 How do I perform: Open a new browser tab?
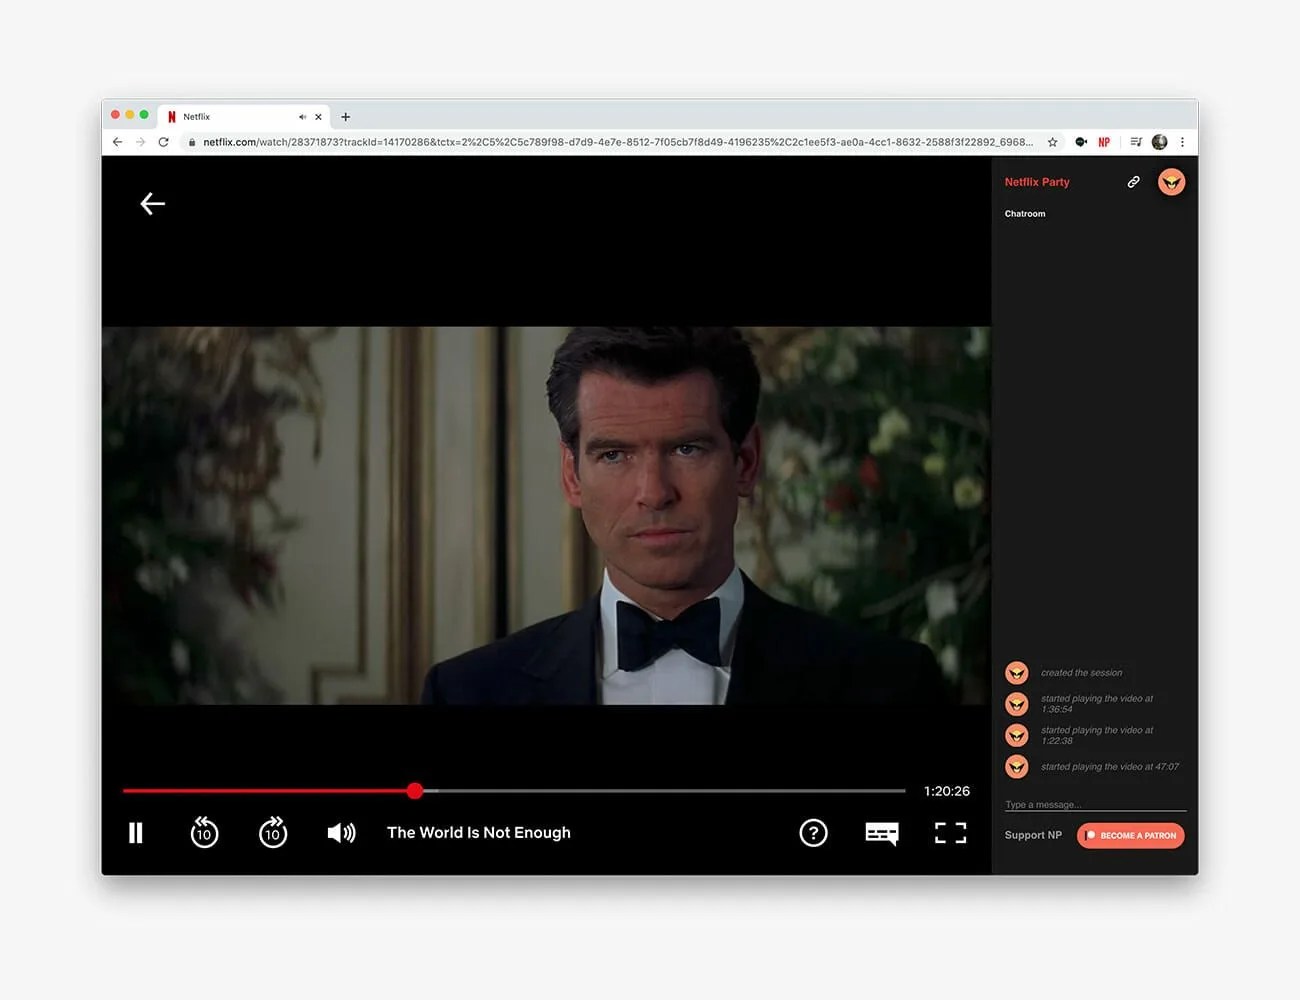[x=346, y=117]
